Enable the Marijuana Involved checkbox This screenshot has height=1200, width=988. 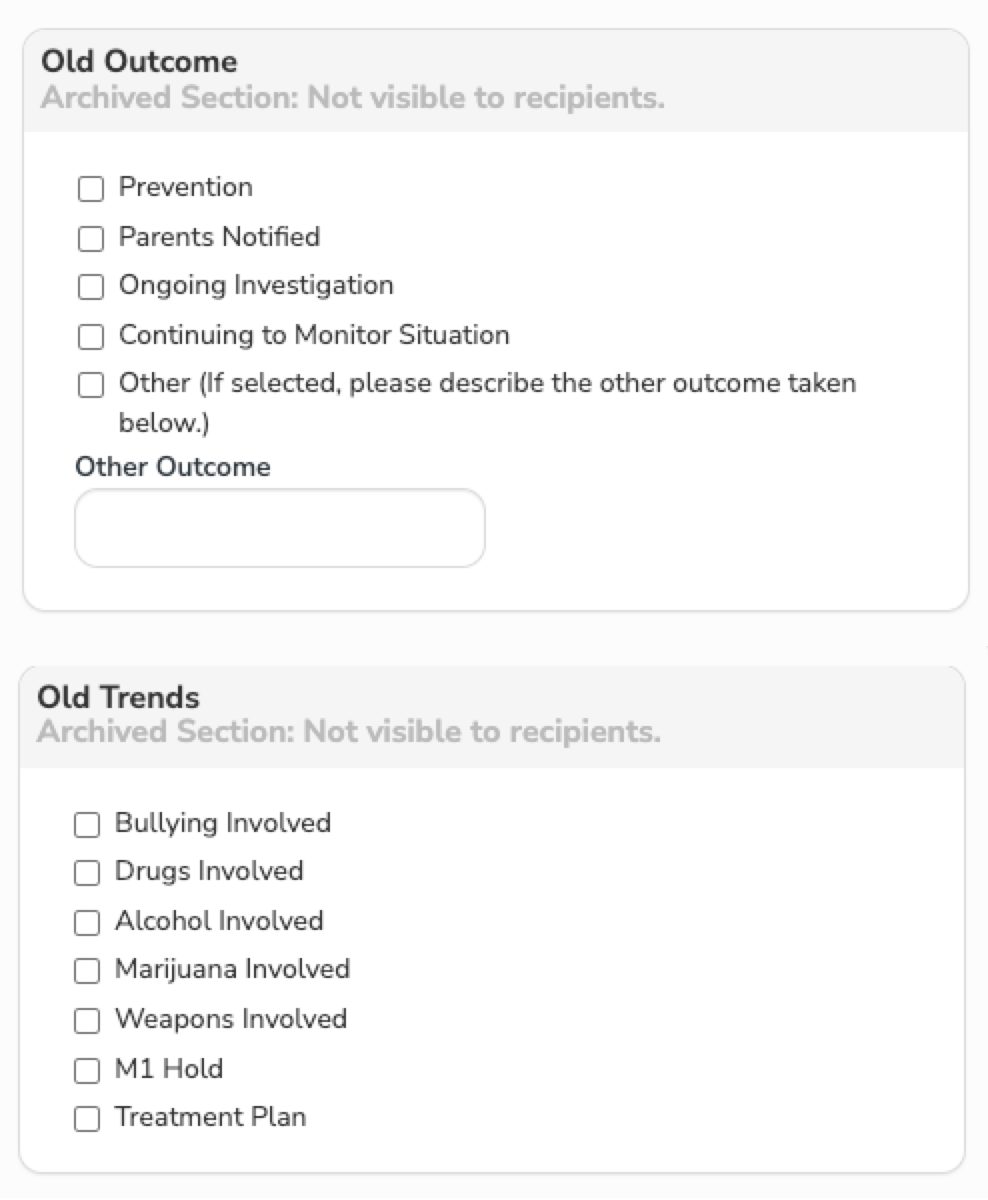[87, 971]
